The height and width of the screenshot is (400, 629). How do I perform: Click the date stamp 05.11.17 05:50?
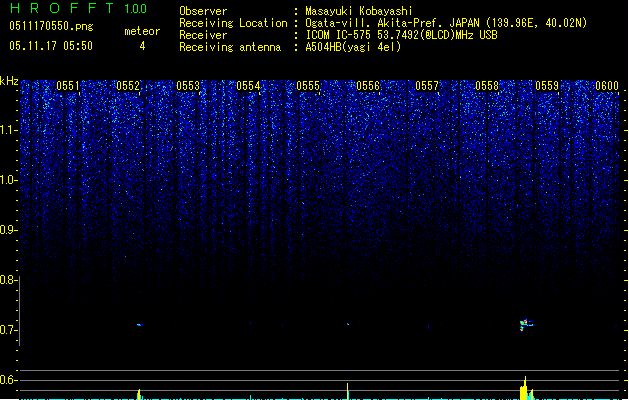pos(51,46)
